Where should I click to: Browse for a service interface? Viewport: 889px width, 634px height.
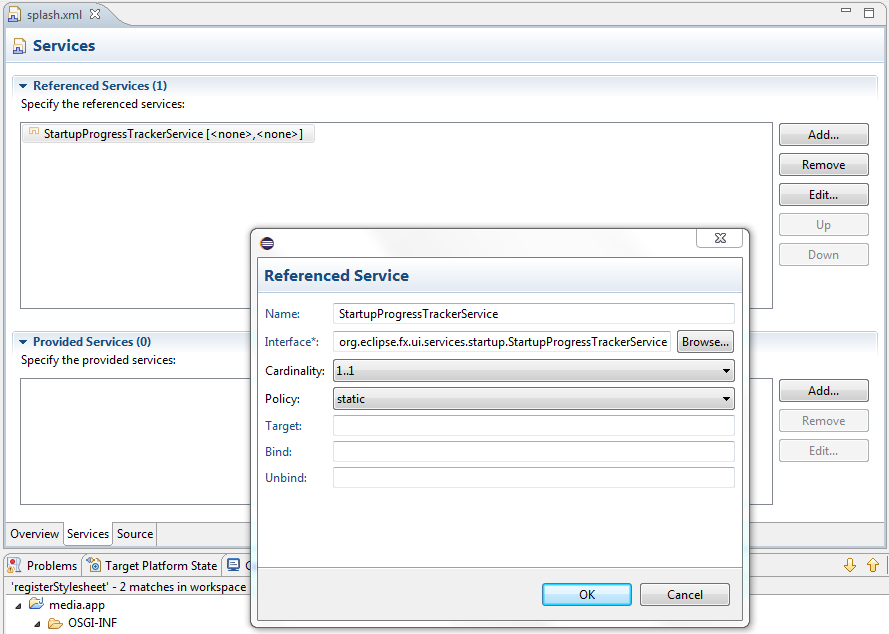pyautogui.click(x=705, y=342)
